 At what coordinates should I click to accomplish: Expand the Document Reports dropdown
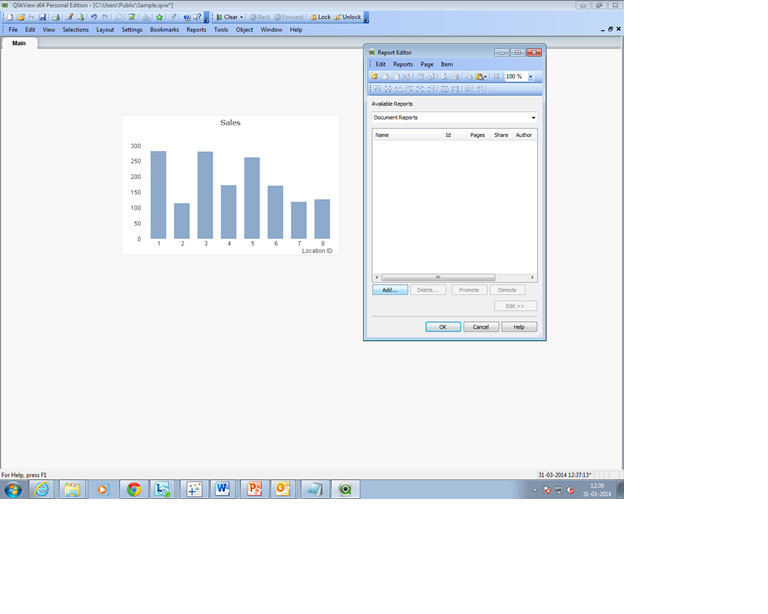[x=533, y=118]
